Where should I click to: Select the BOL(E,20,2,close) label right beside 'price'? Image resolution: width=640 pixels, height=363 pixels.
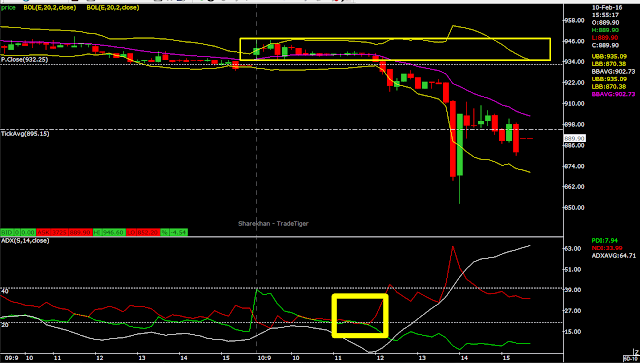[50, 8]
